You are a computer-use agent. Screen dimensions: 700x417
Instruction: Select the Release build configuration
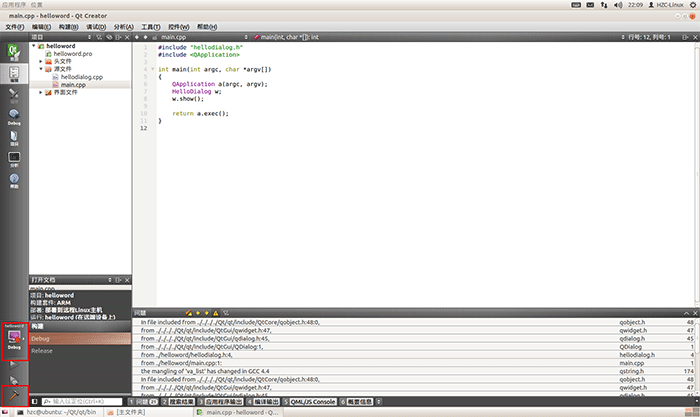(80, 351)
